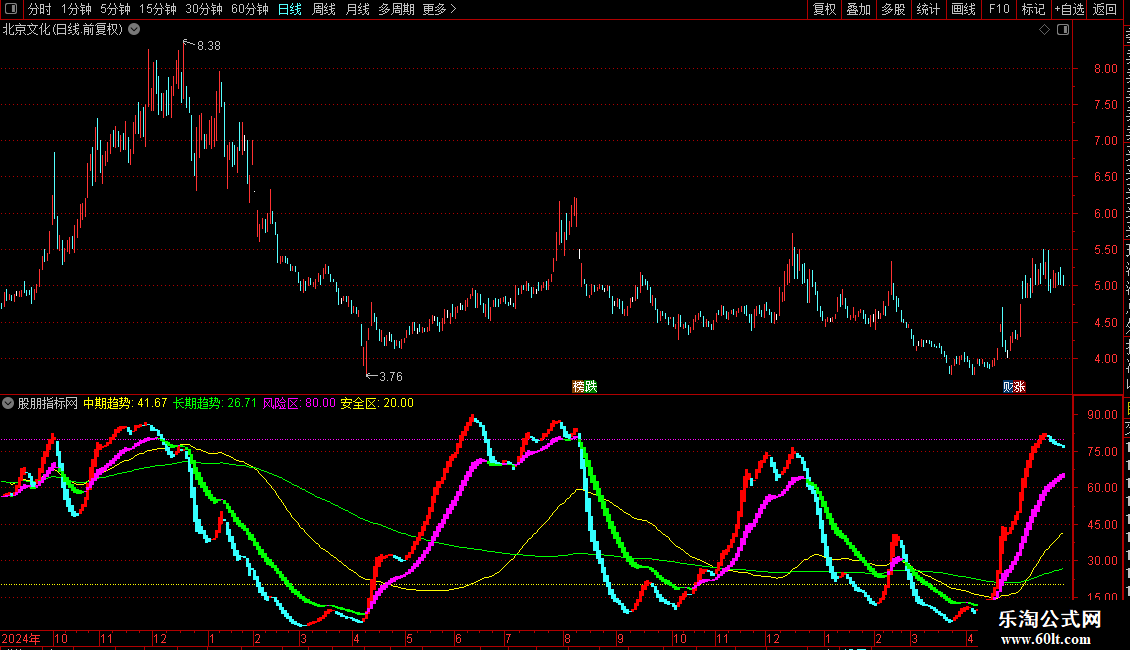Click the 叠加 overlay button
This screenshot has width=1130, height=650.
tap(858, 9)
